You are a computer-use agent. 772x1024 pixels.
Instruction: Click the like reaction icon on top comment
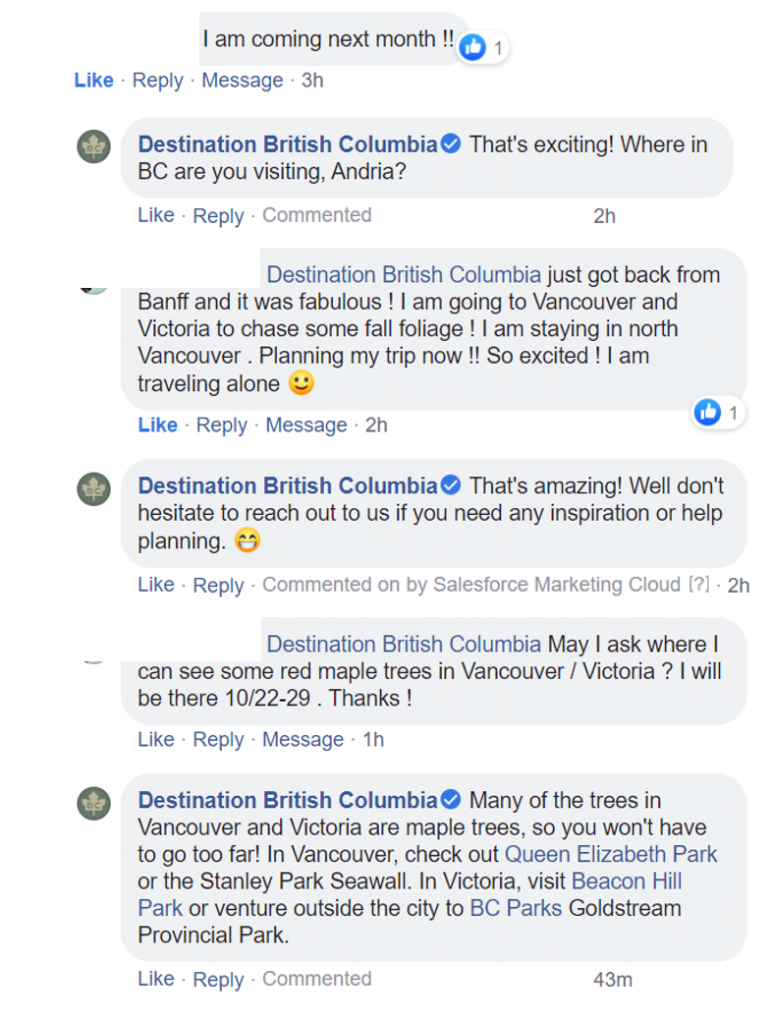[x=473, y=46]
